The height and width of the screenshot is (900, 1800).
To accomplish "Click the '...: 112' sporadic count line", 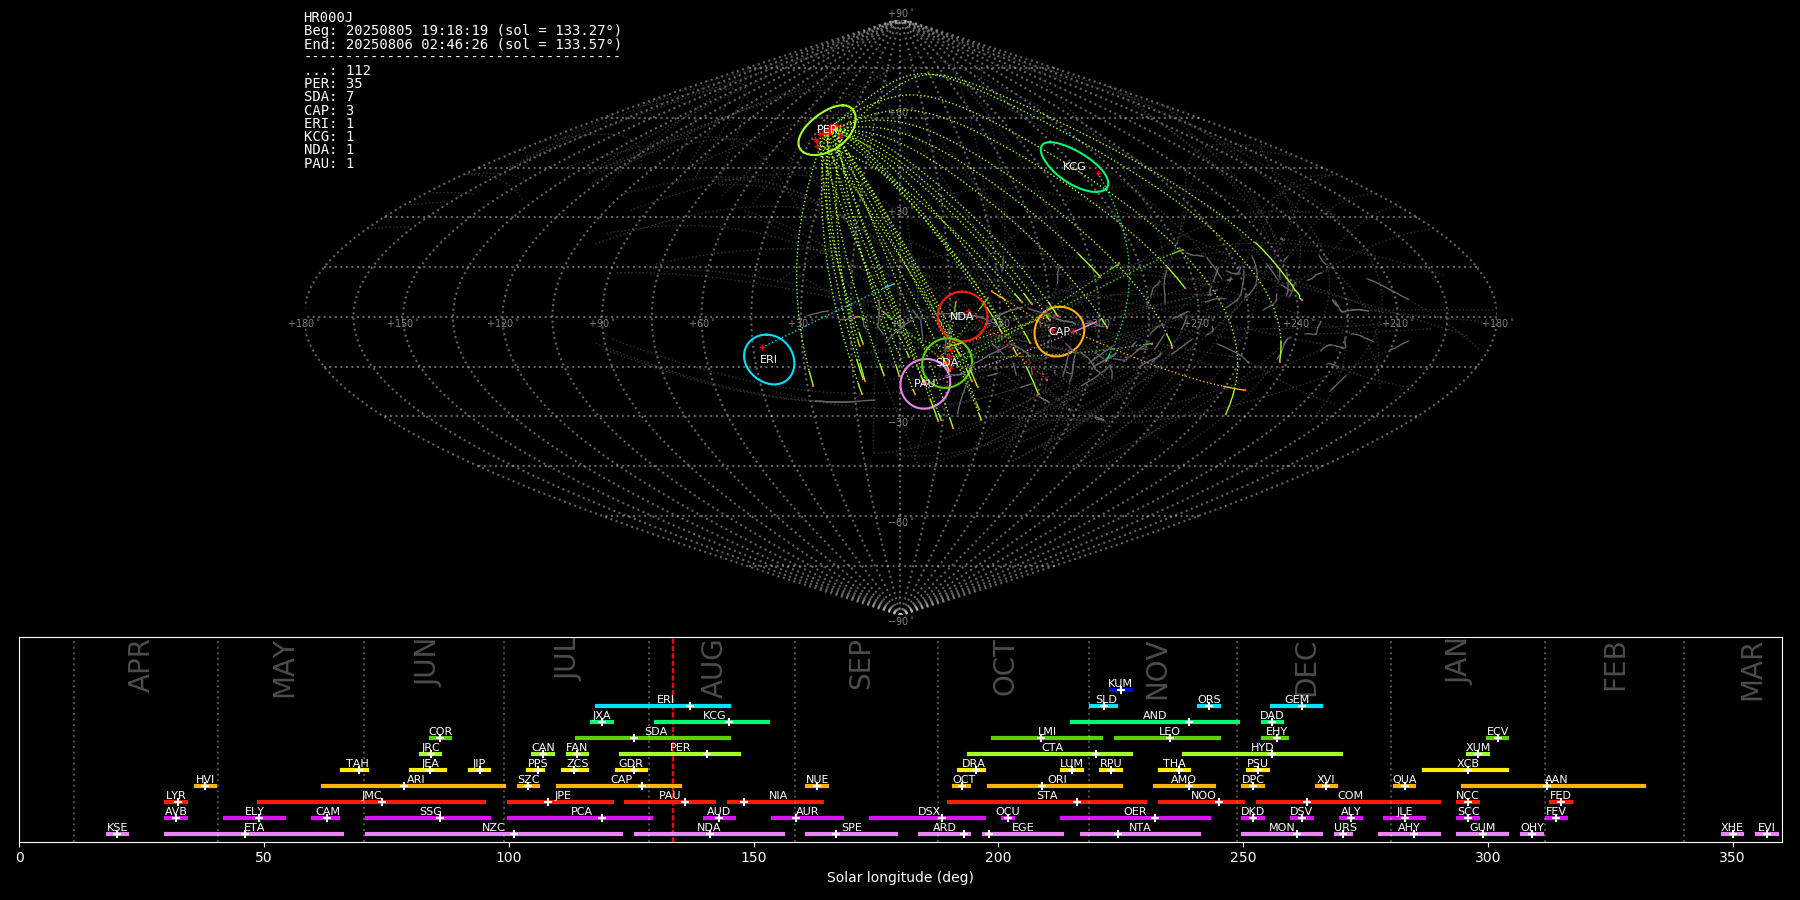I will [x=337, y=71].
